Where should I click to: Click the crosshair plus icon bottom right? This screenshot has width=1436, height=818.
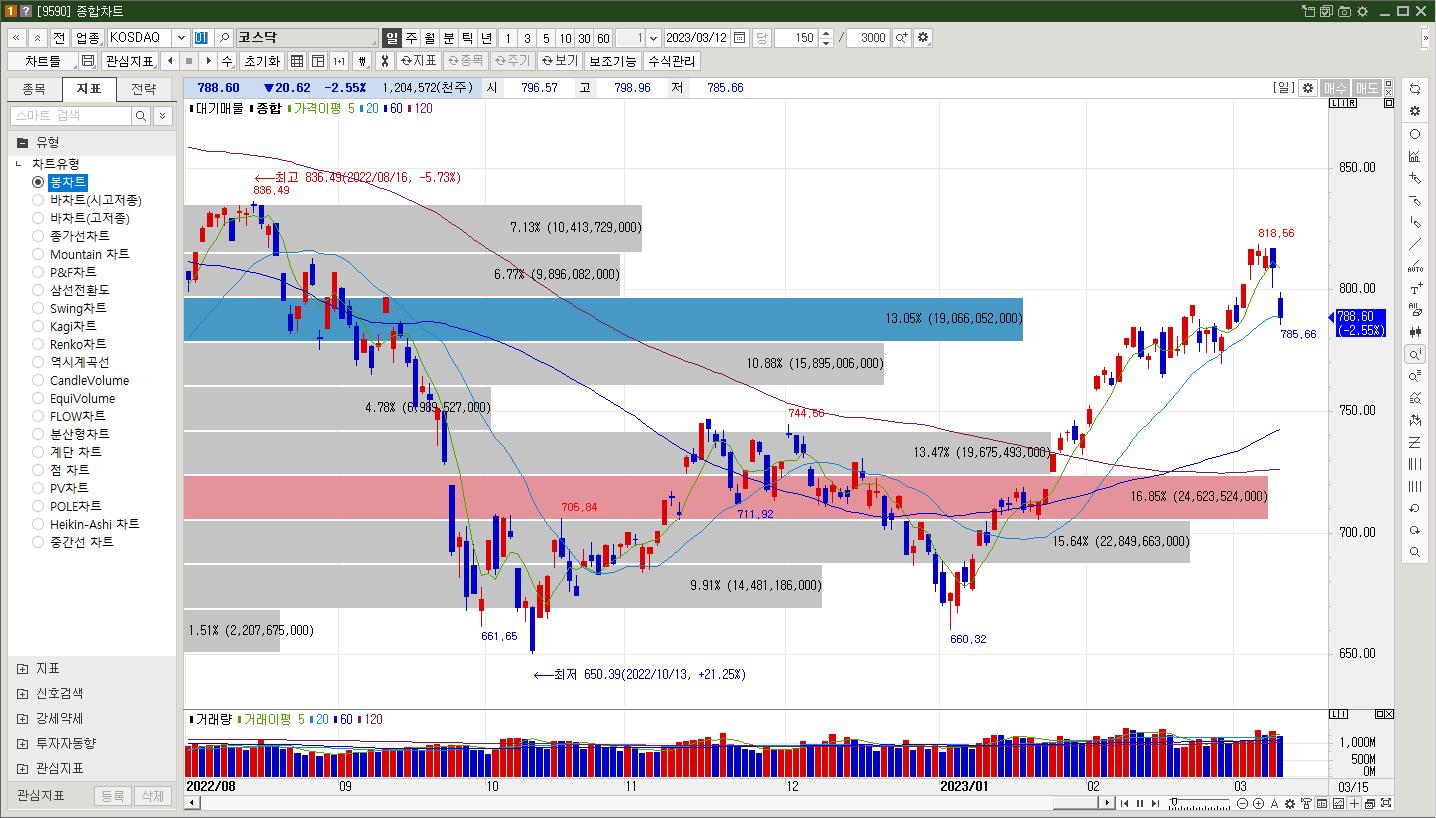point(1354,804)
